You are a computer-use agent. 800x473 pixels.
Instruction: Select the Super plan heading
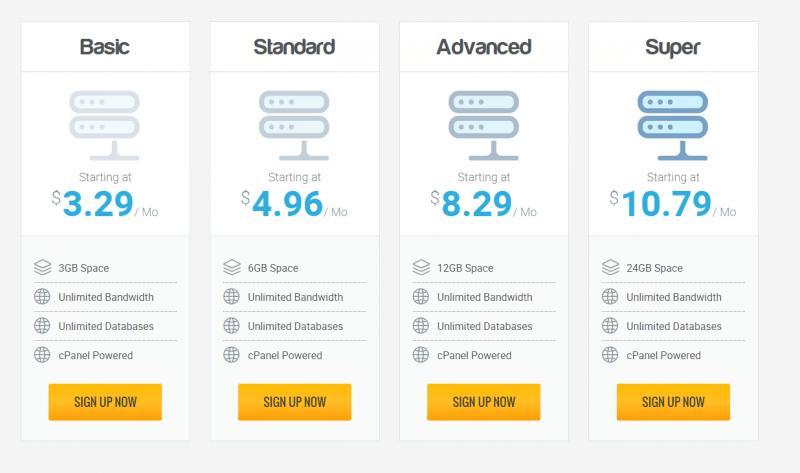[672, 48]
